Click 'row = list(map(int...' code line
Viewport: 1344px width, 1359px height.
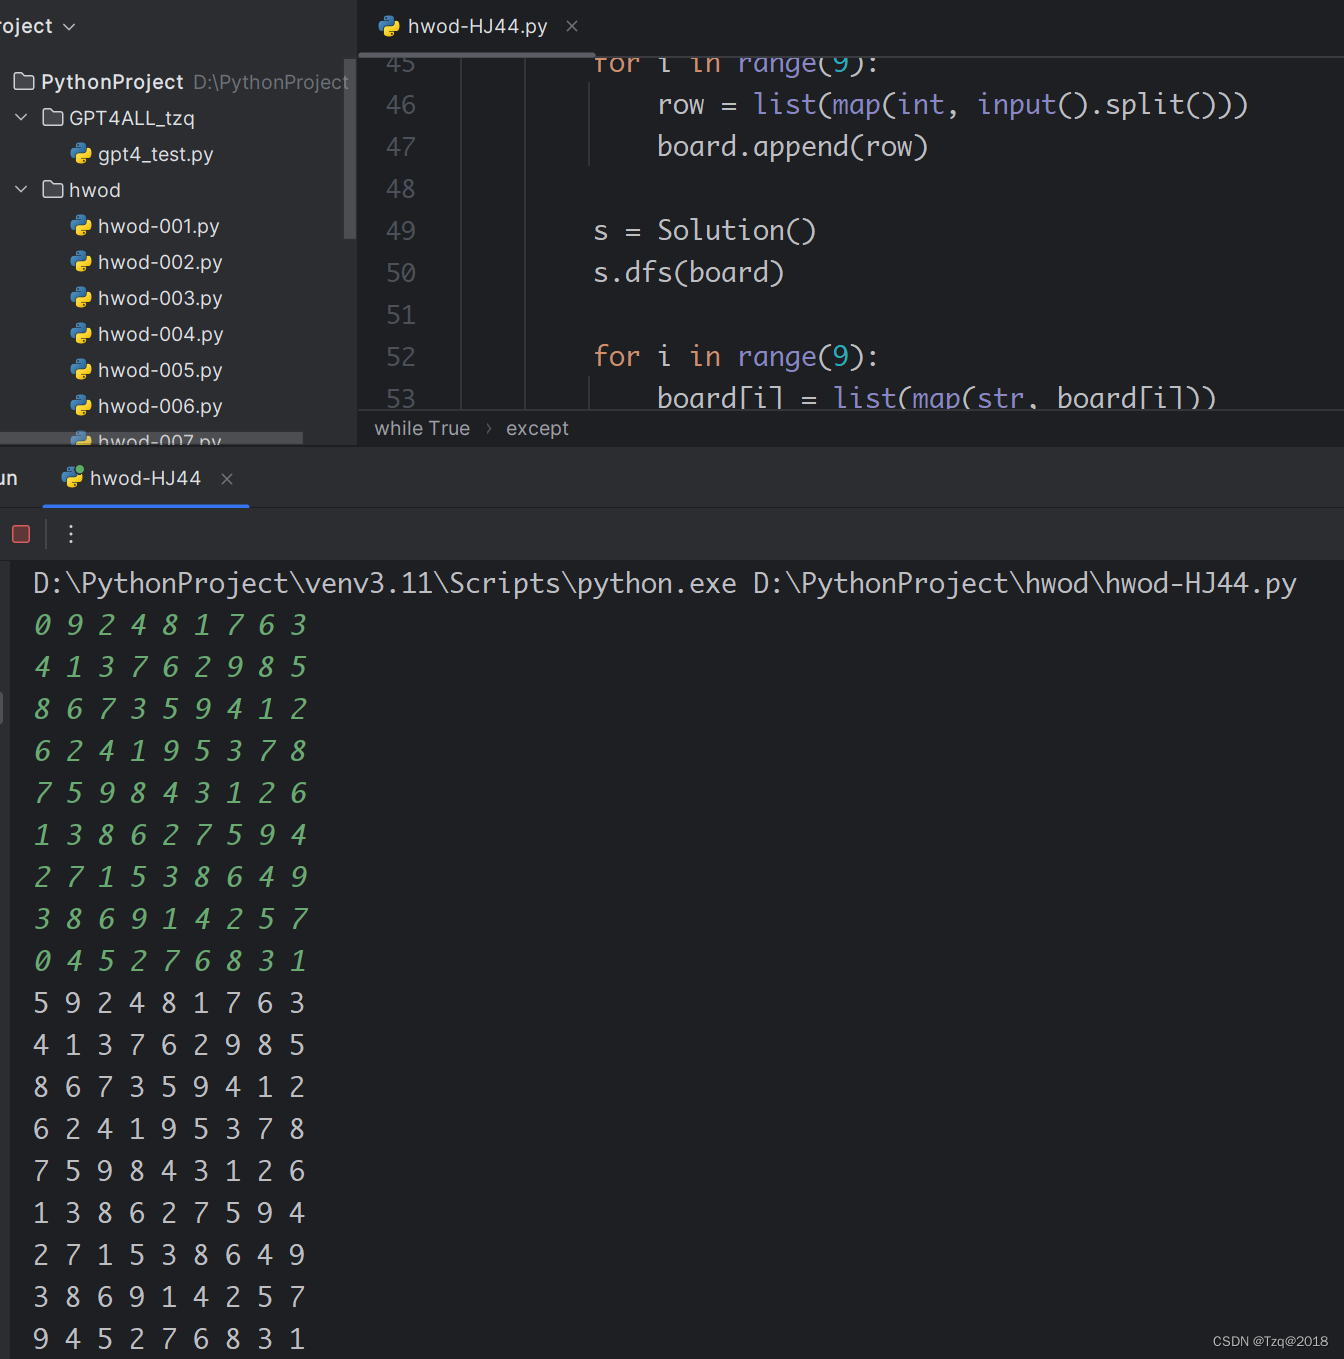coord(952,105)
